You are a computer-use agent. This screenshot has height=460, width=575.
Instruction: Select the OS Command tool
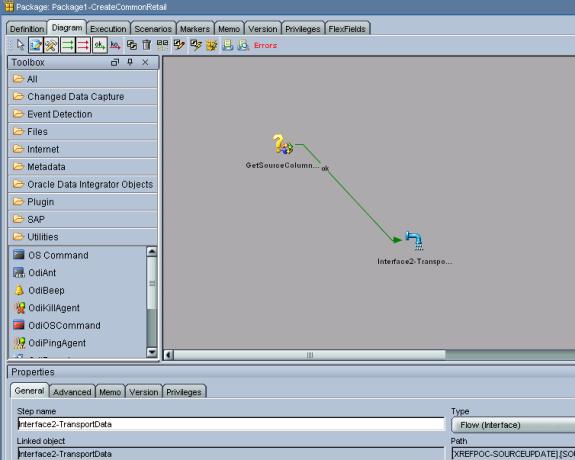click(x=51, y=255)
